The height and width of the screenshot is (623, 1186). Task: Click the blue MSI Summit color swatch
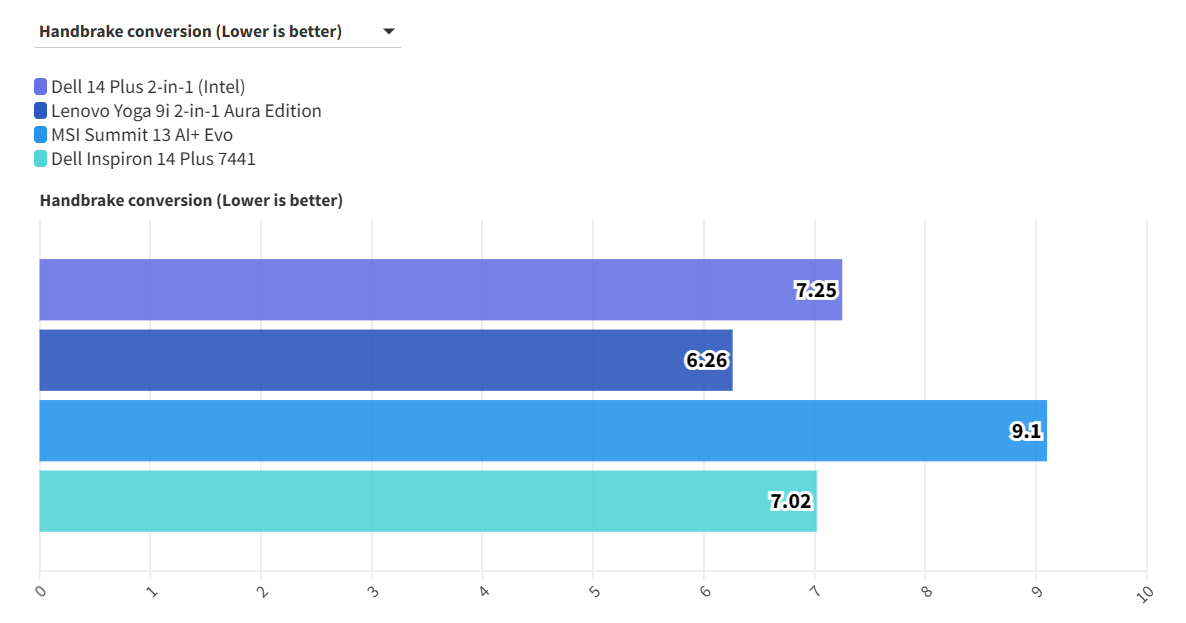tap(41, 135)
